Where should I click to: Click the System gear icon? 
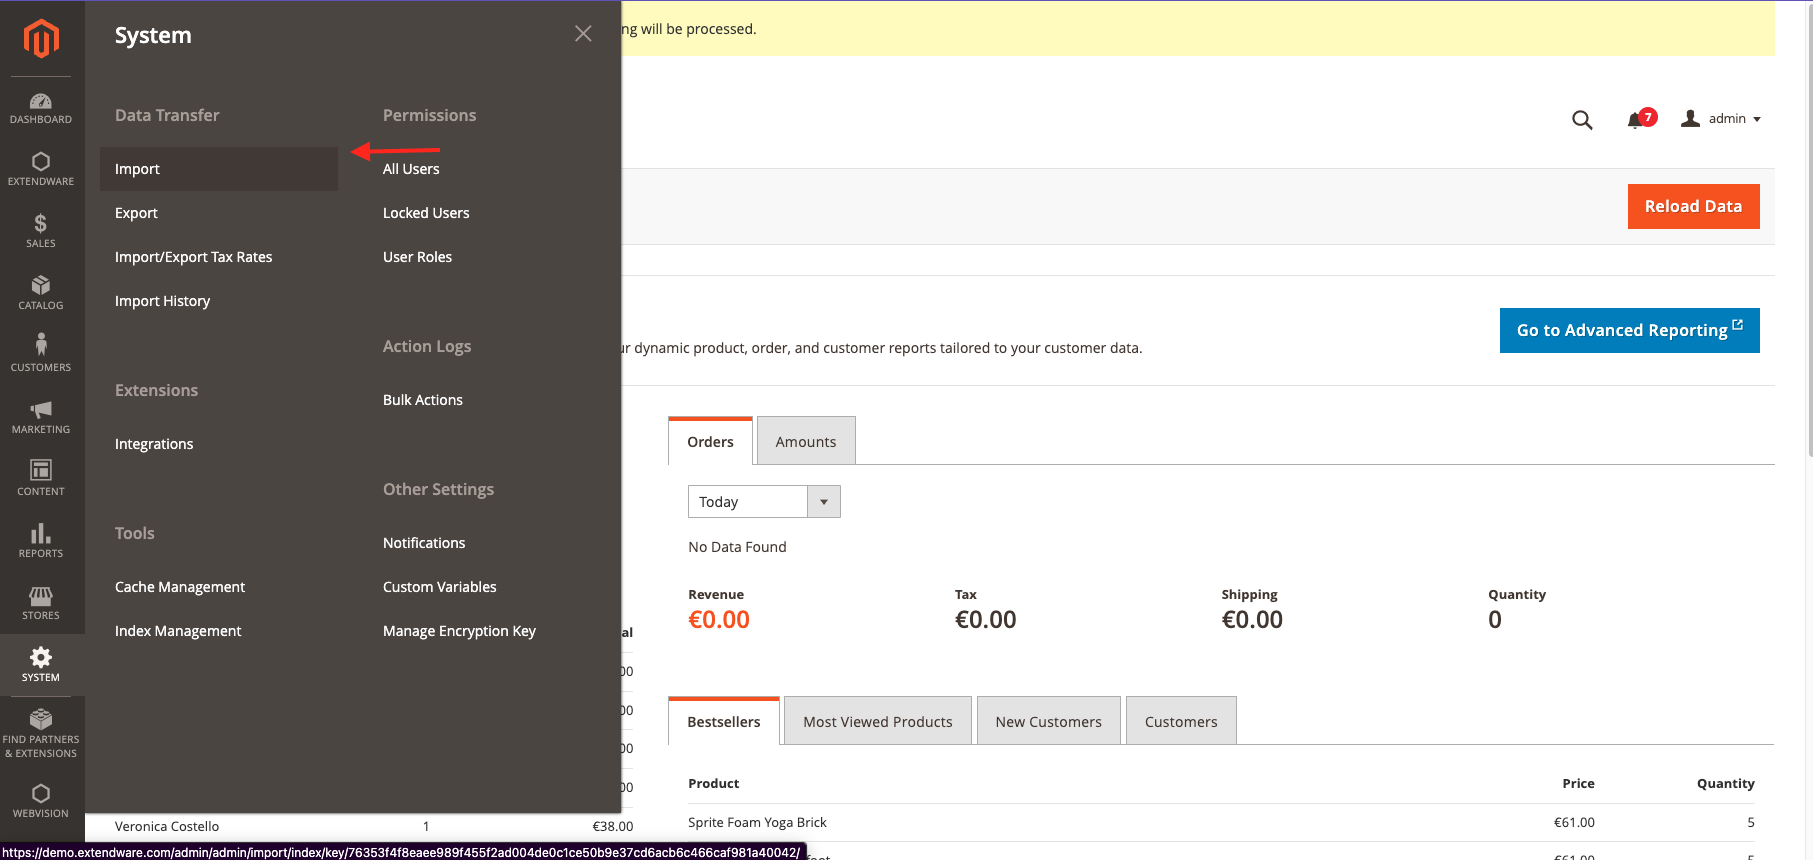tap(41, 657)
